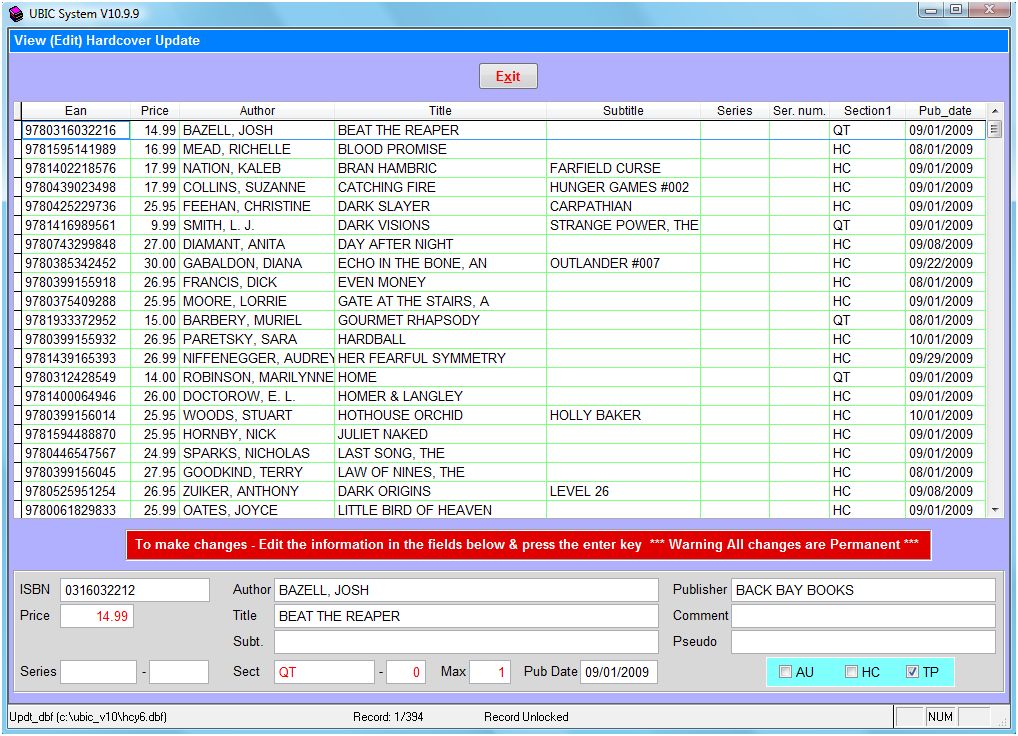This screenshot has width=1018, height=736.
Task: Click author cell GOODKIND, TERRY
Action: coord(257,472)
